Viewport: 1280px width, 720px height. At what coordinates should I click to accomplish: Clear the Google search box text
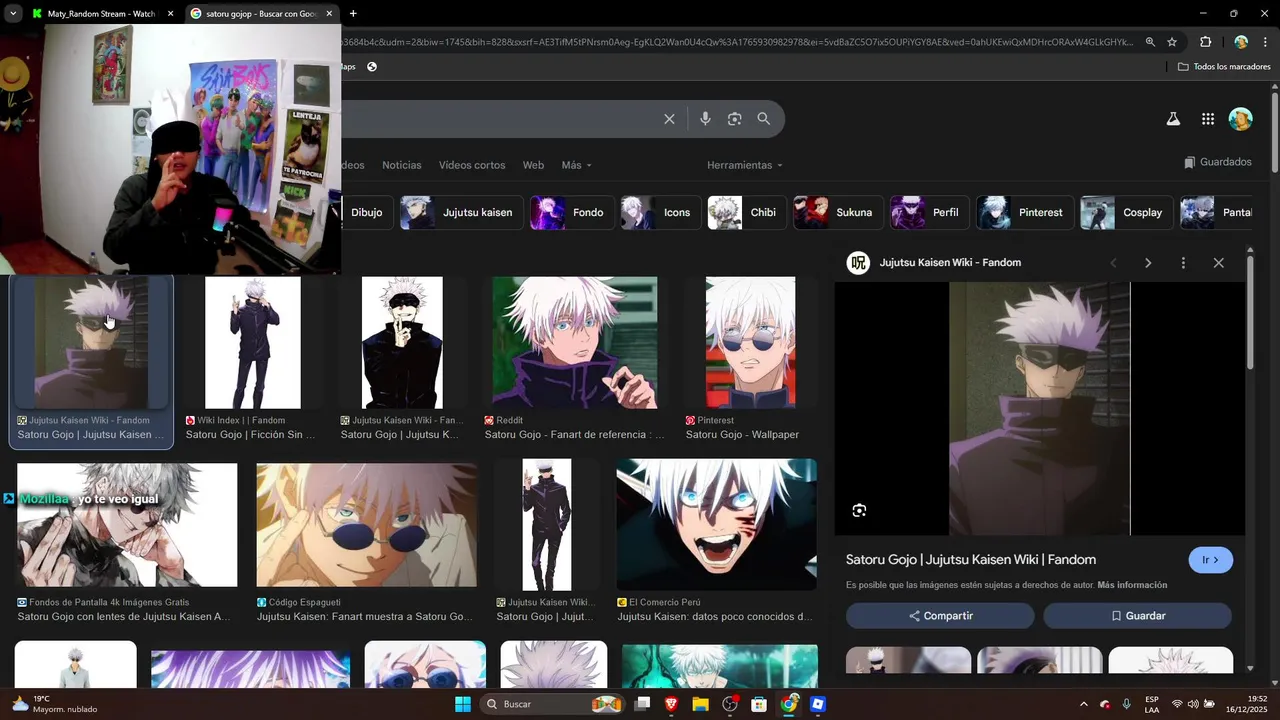669,119
